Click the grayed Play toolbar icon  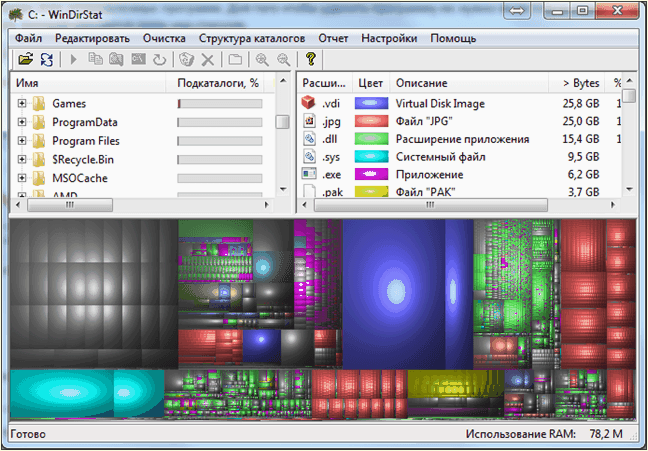pyautogui.click(x=74, y=60)
